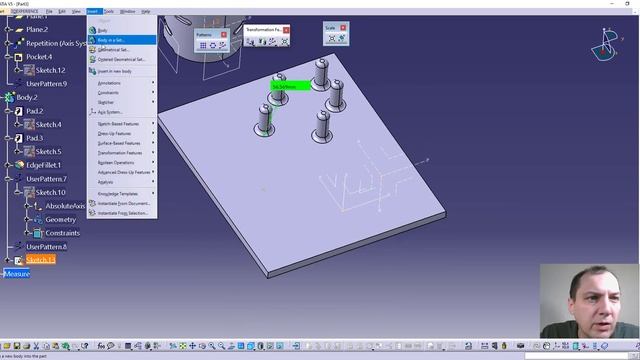640x360 pixels.
Task: Click the Cut scissors icon
Action: [36, 346]
